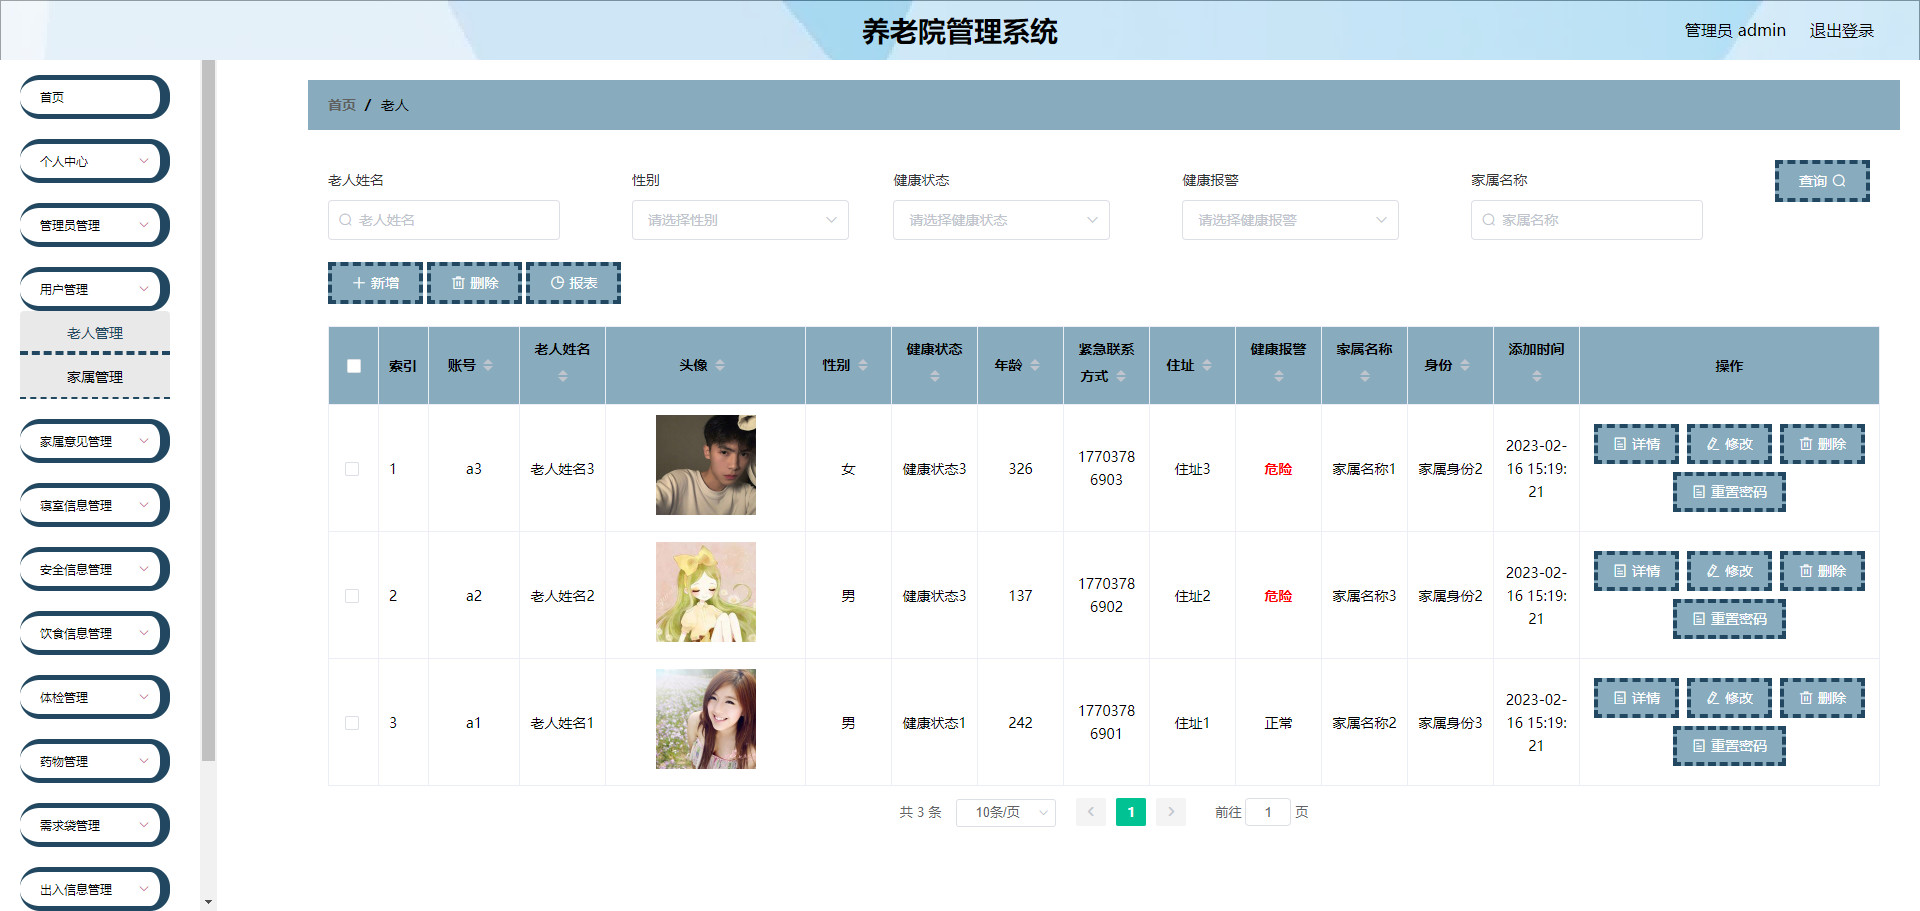Click 删除 in the 老人姓名2 row

[1822, 571]
